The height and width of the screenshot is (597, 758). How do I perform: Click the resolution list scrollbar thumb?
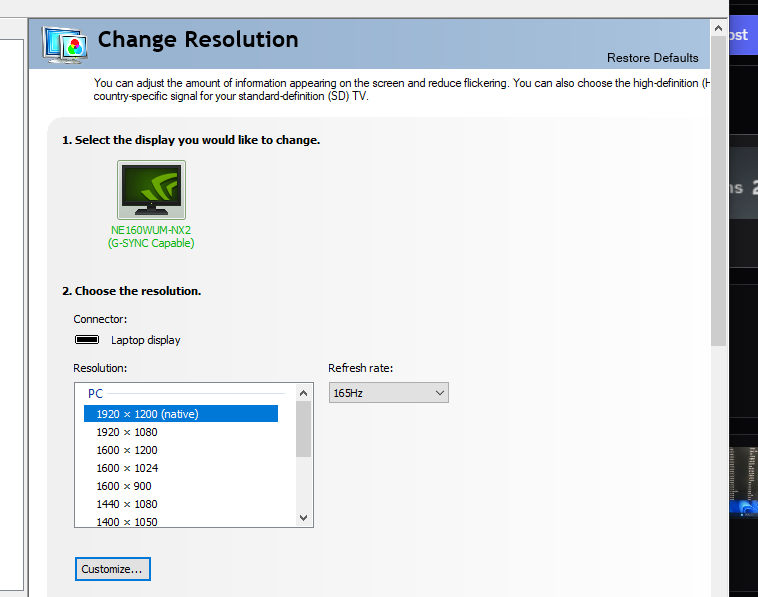point(304,429)
